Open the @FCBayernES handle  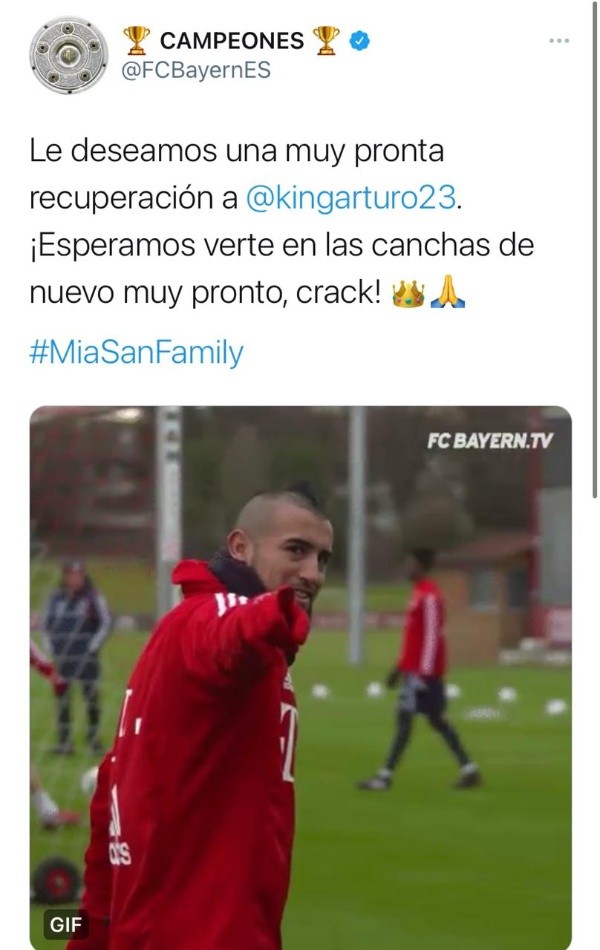coord(196,70)
